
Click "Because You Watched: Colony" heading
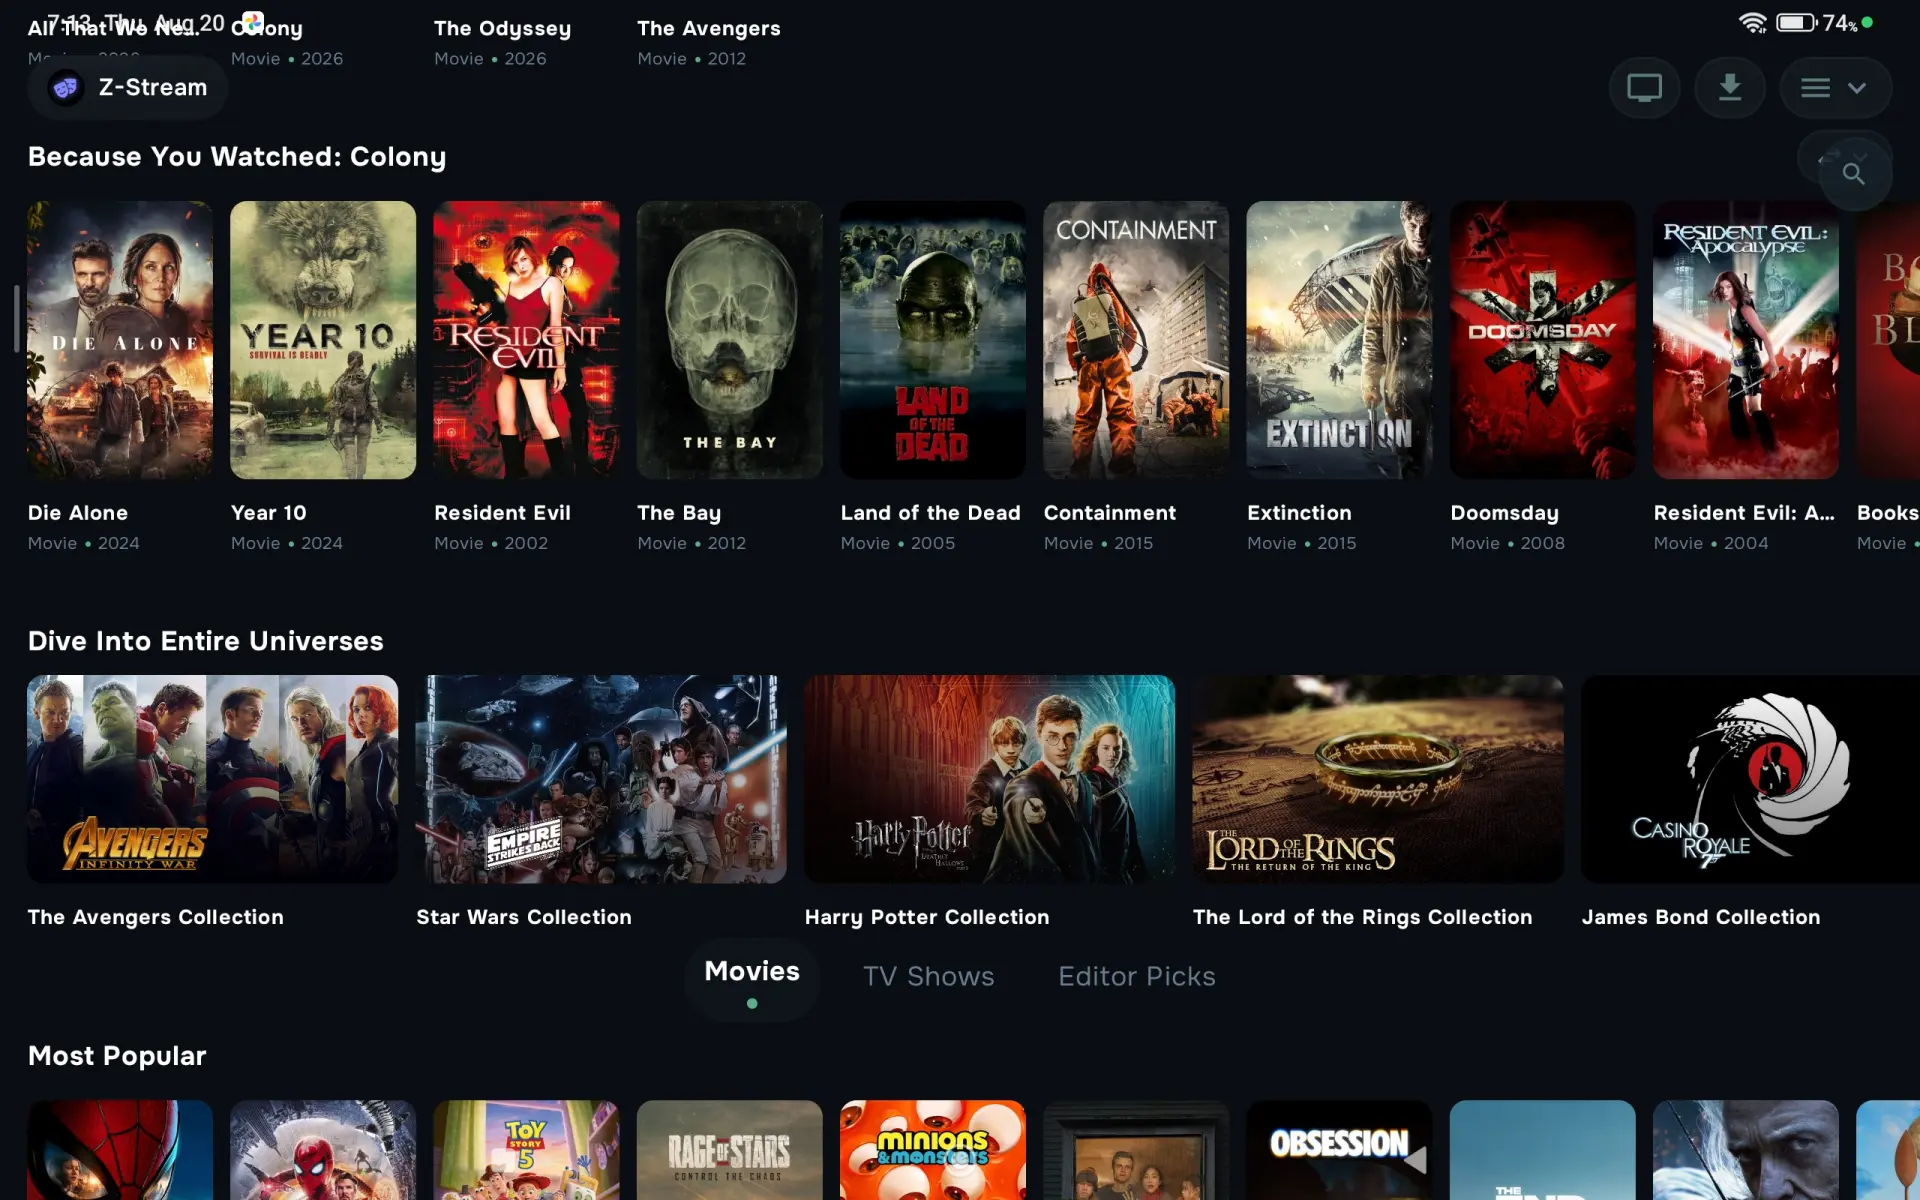coord(237,157)
